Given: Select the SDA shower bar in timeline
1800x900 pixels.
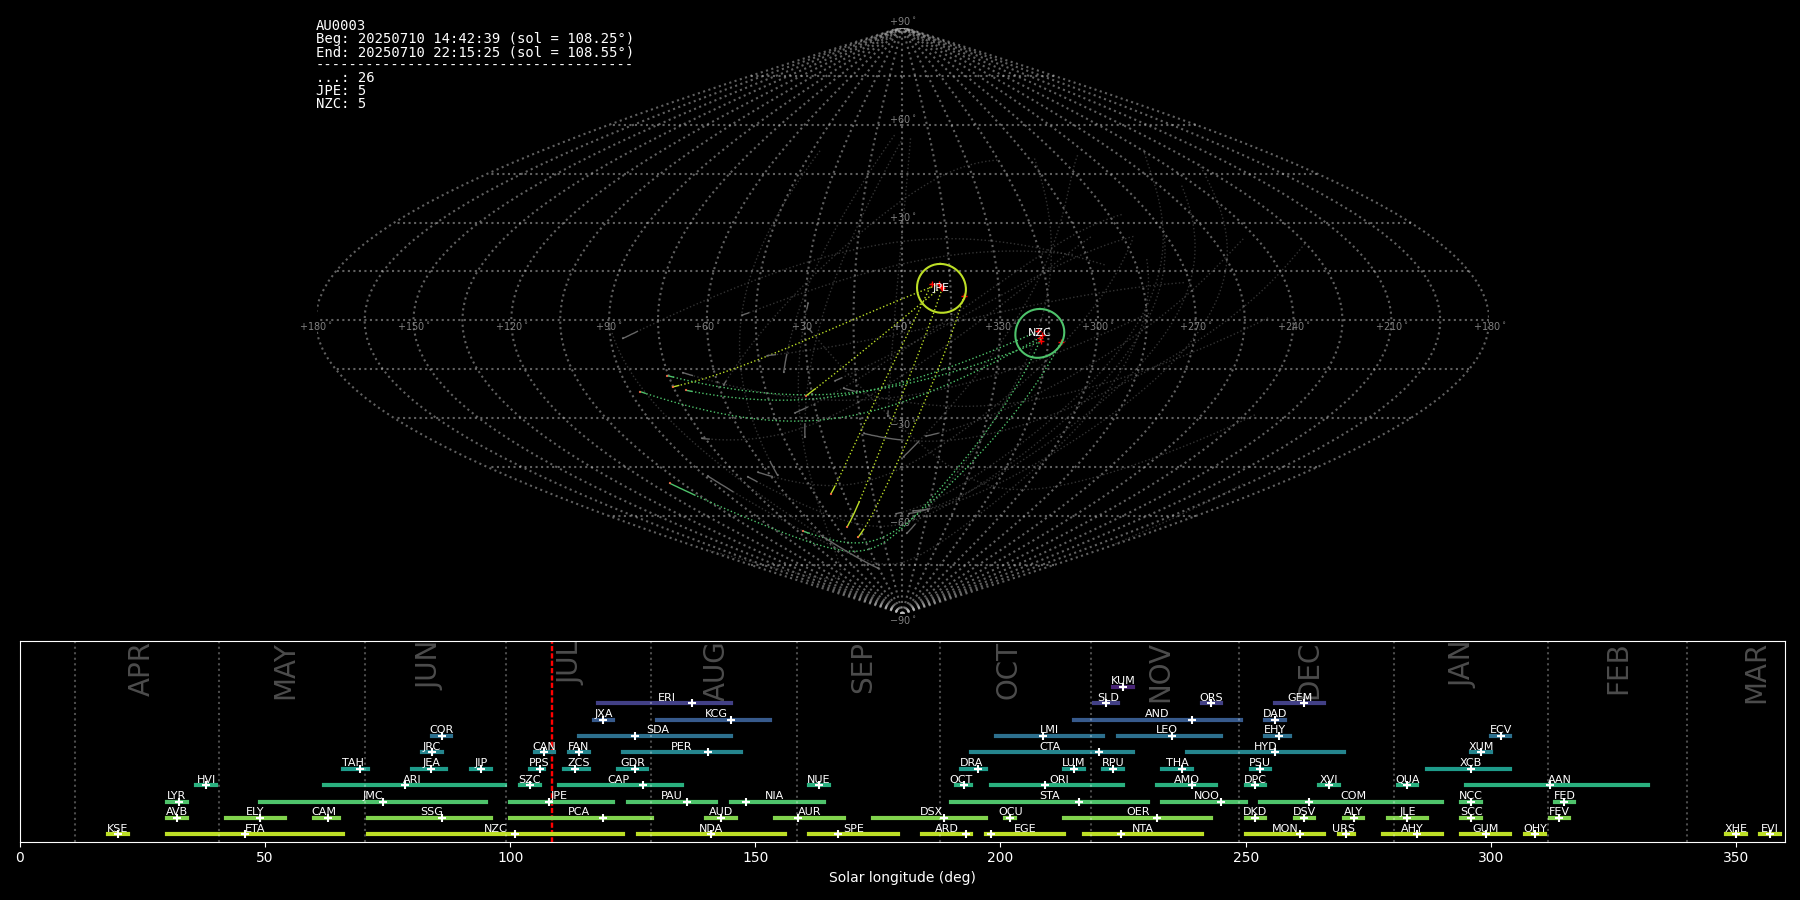Looking at the screenshot, I should coord(654,736).
